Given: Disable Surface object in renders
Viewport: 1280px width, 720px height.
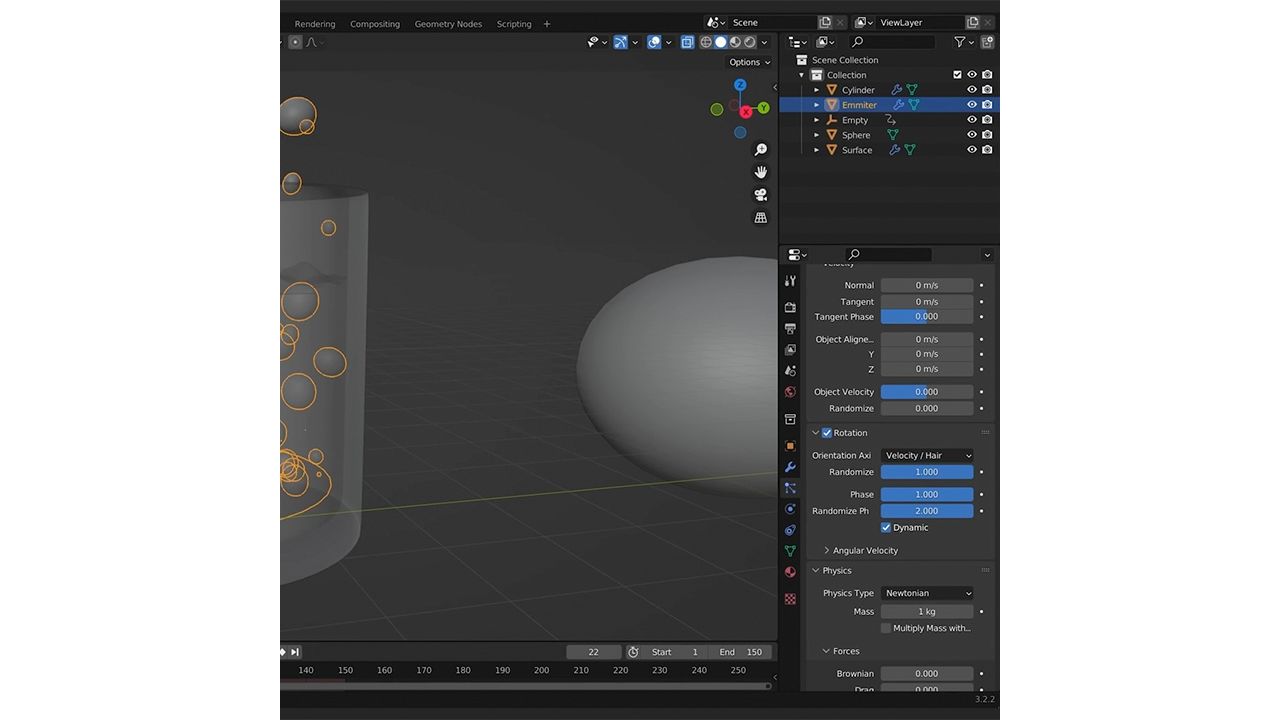Looking at the screenshot, I should 987,150.
